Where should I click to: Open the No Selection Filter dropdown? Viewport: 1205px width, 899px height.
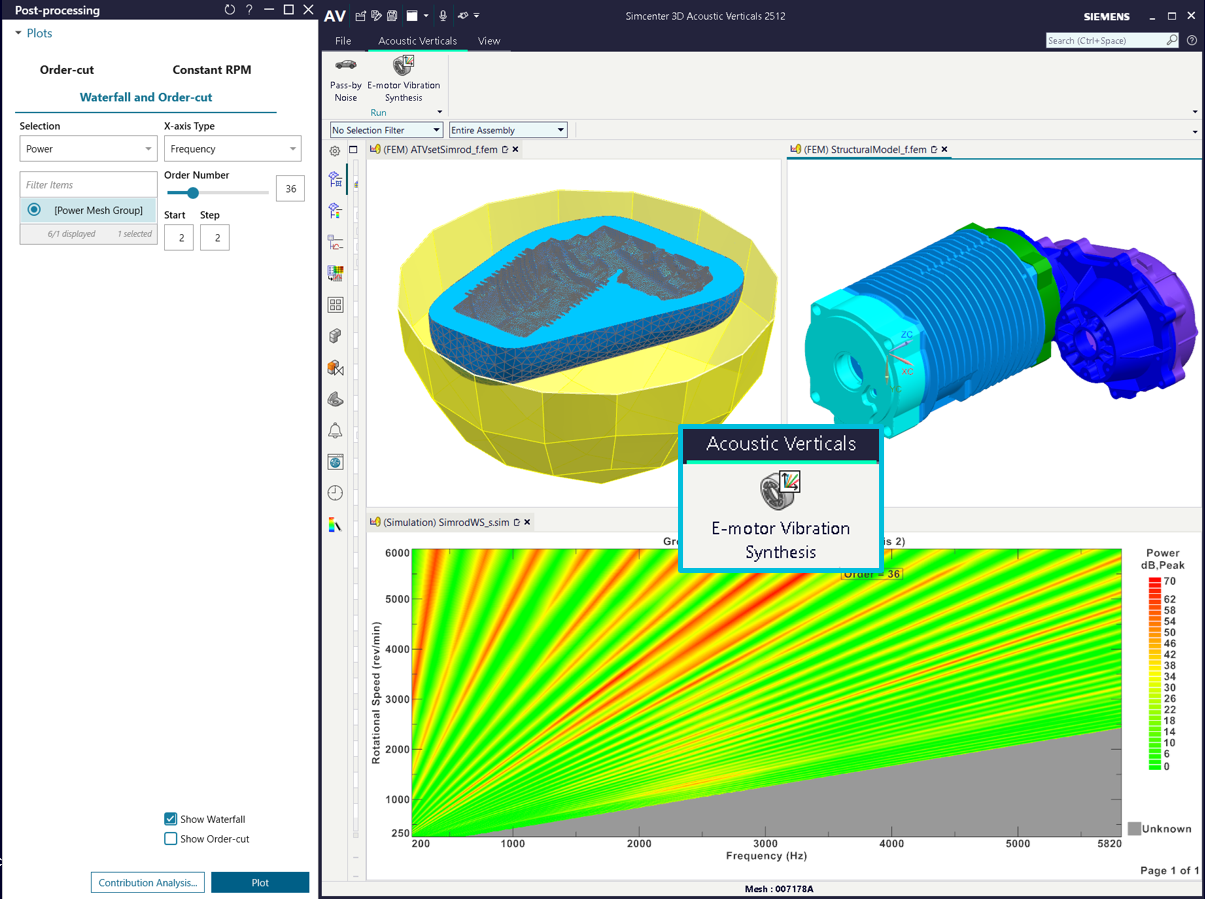(x=386, y=130)
